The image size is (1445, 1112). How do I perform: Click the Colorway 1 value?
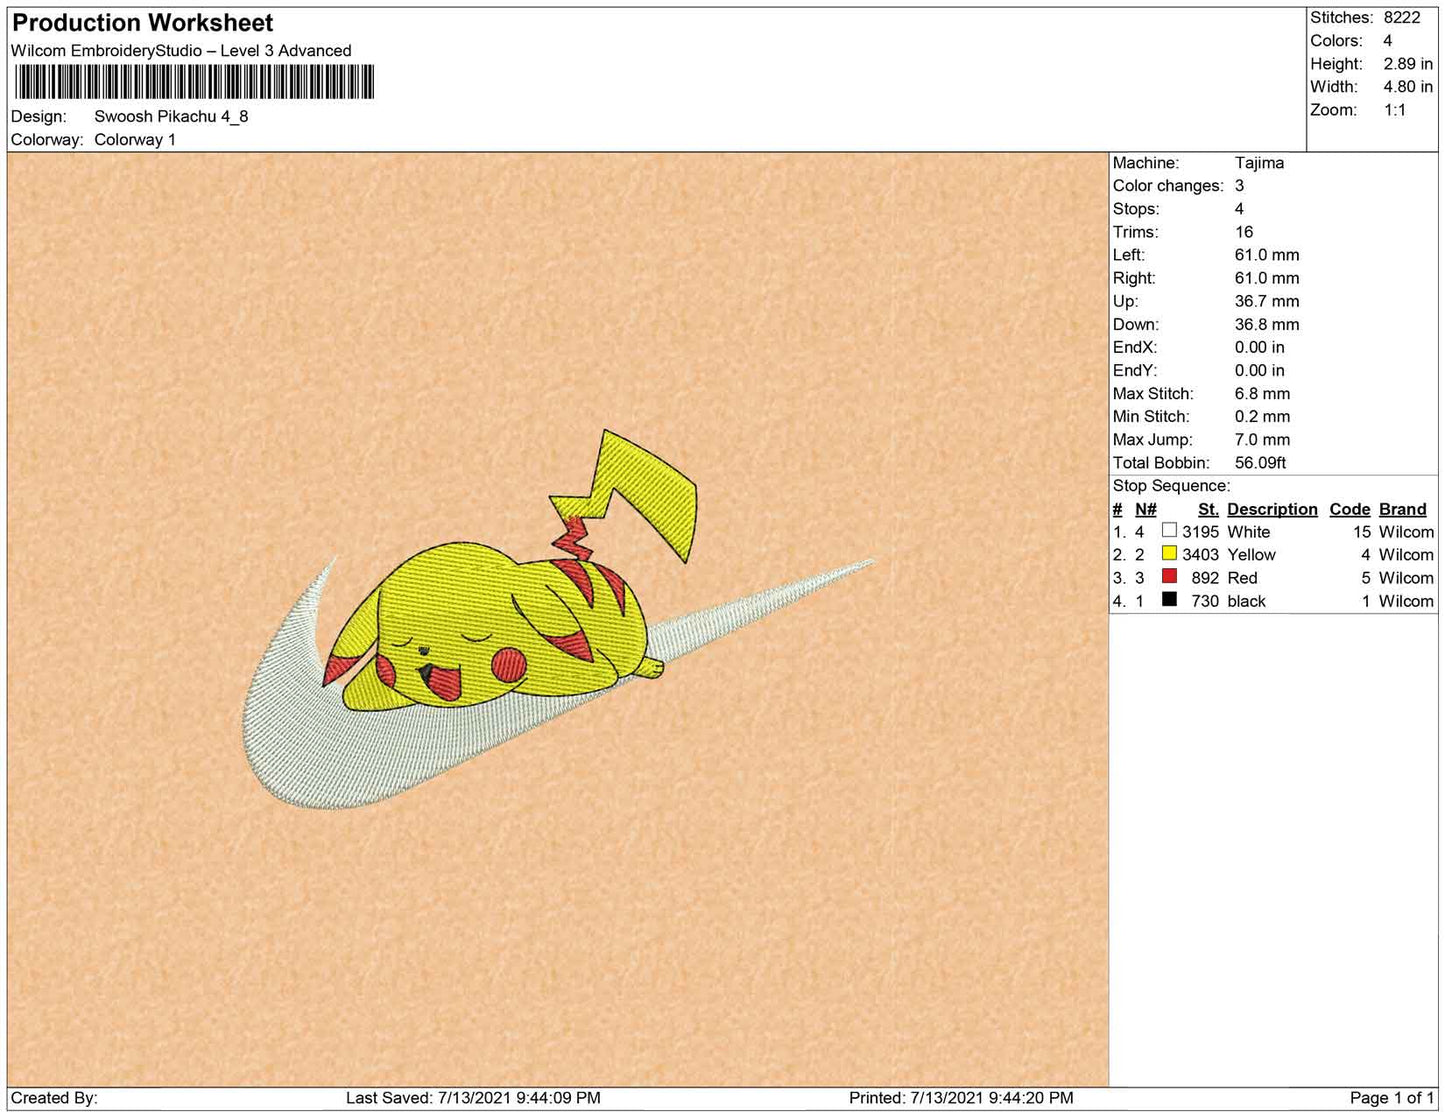point(135,139)
